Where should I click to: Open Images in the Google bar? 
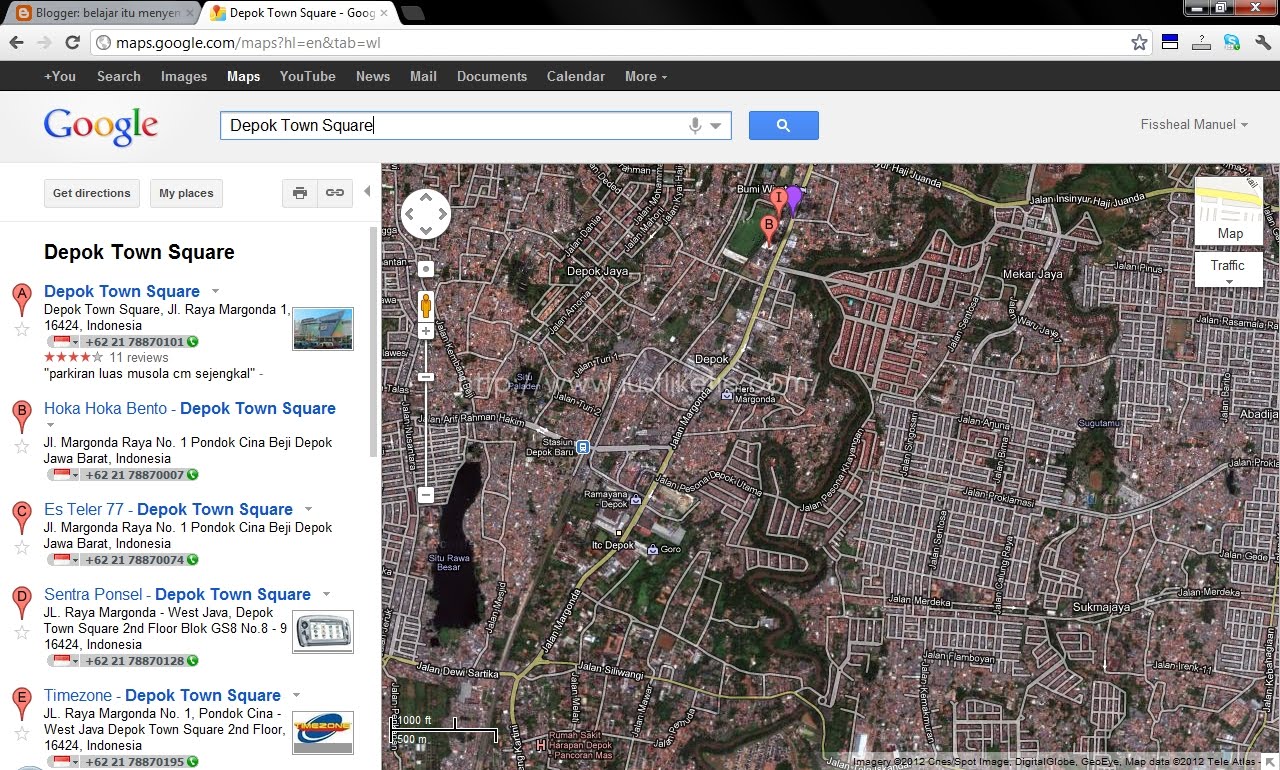click(x=184, y=76)
